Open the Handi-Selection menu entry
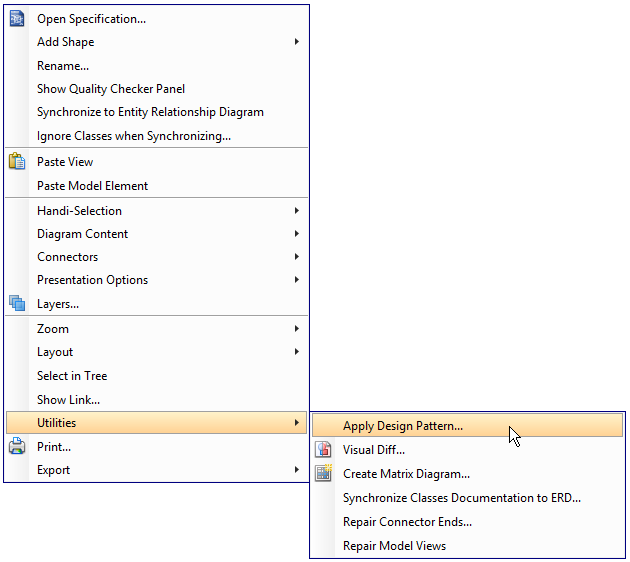630x562 pixels. tap(157, 210)
